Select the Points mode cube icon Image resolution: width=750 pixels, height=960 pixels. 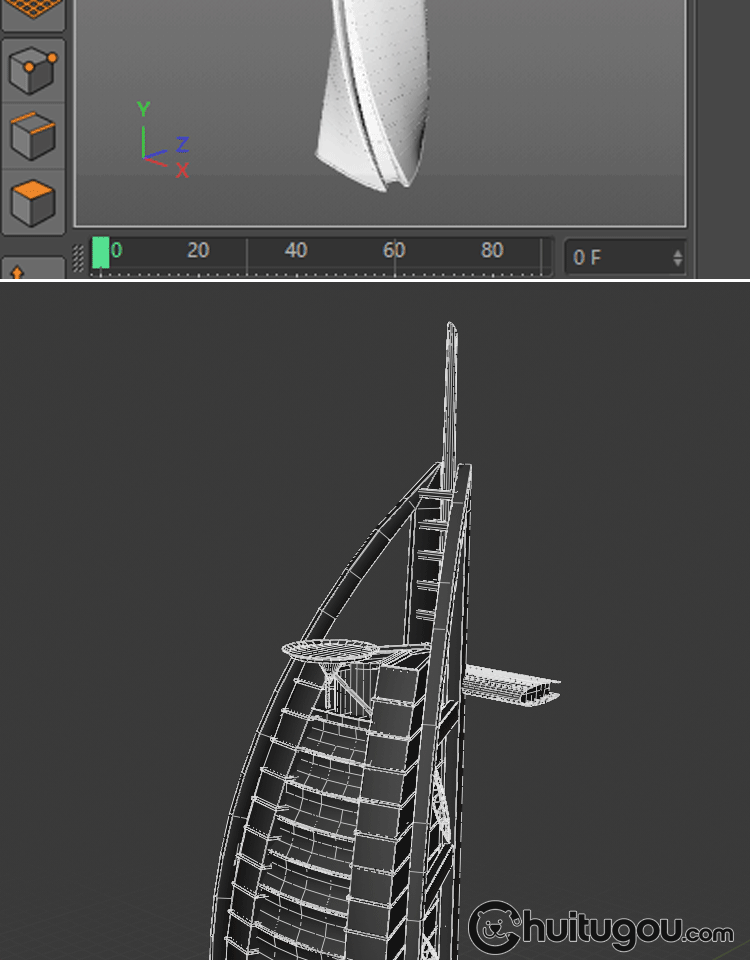[33, 70]
